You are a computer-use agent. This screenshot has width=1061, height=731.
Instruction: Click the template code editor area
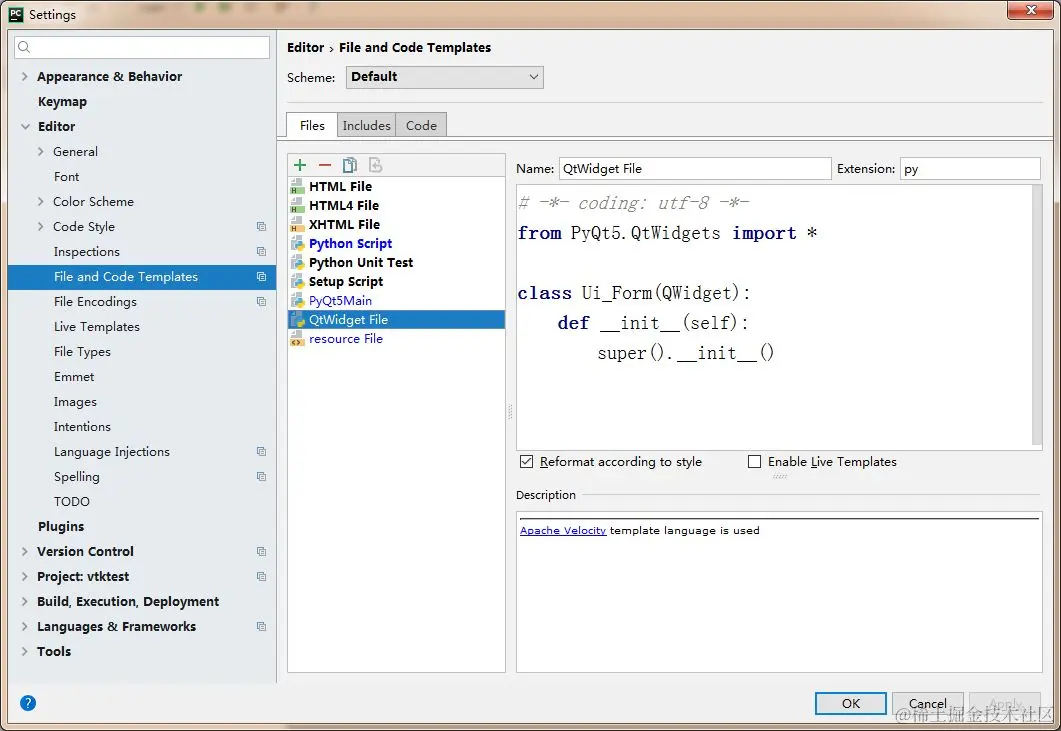[774, 317]
